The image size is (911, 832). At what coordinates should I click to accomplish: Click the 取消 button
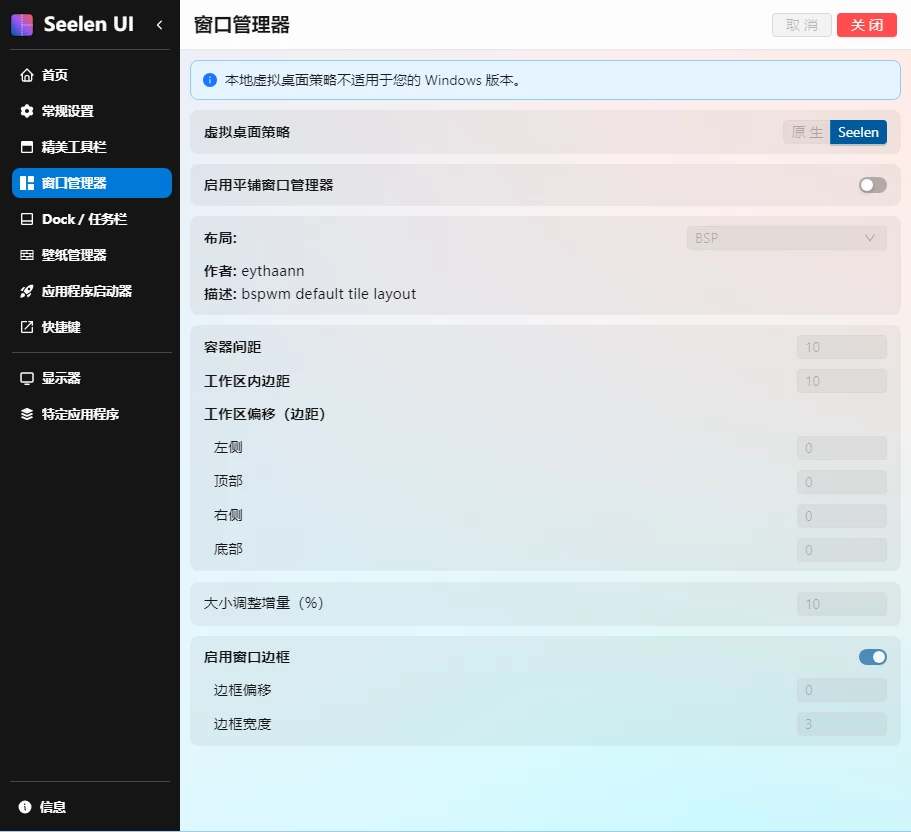(802, 25)
